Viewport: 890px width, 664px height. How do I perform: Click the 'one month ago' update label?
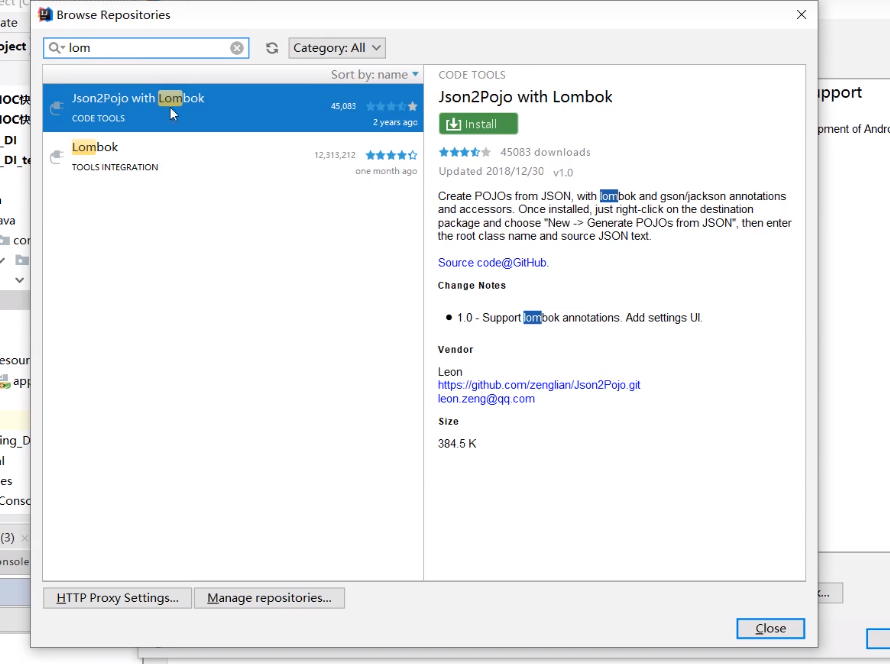386,171
